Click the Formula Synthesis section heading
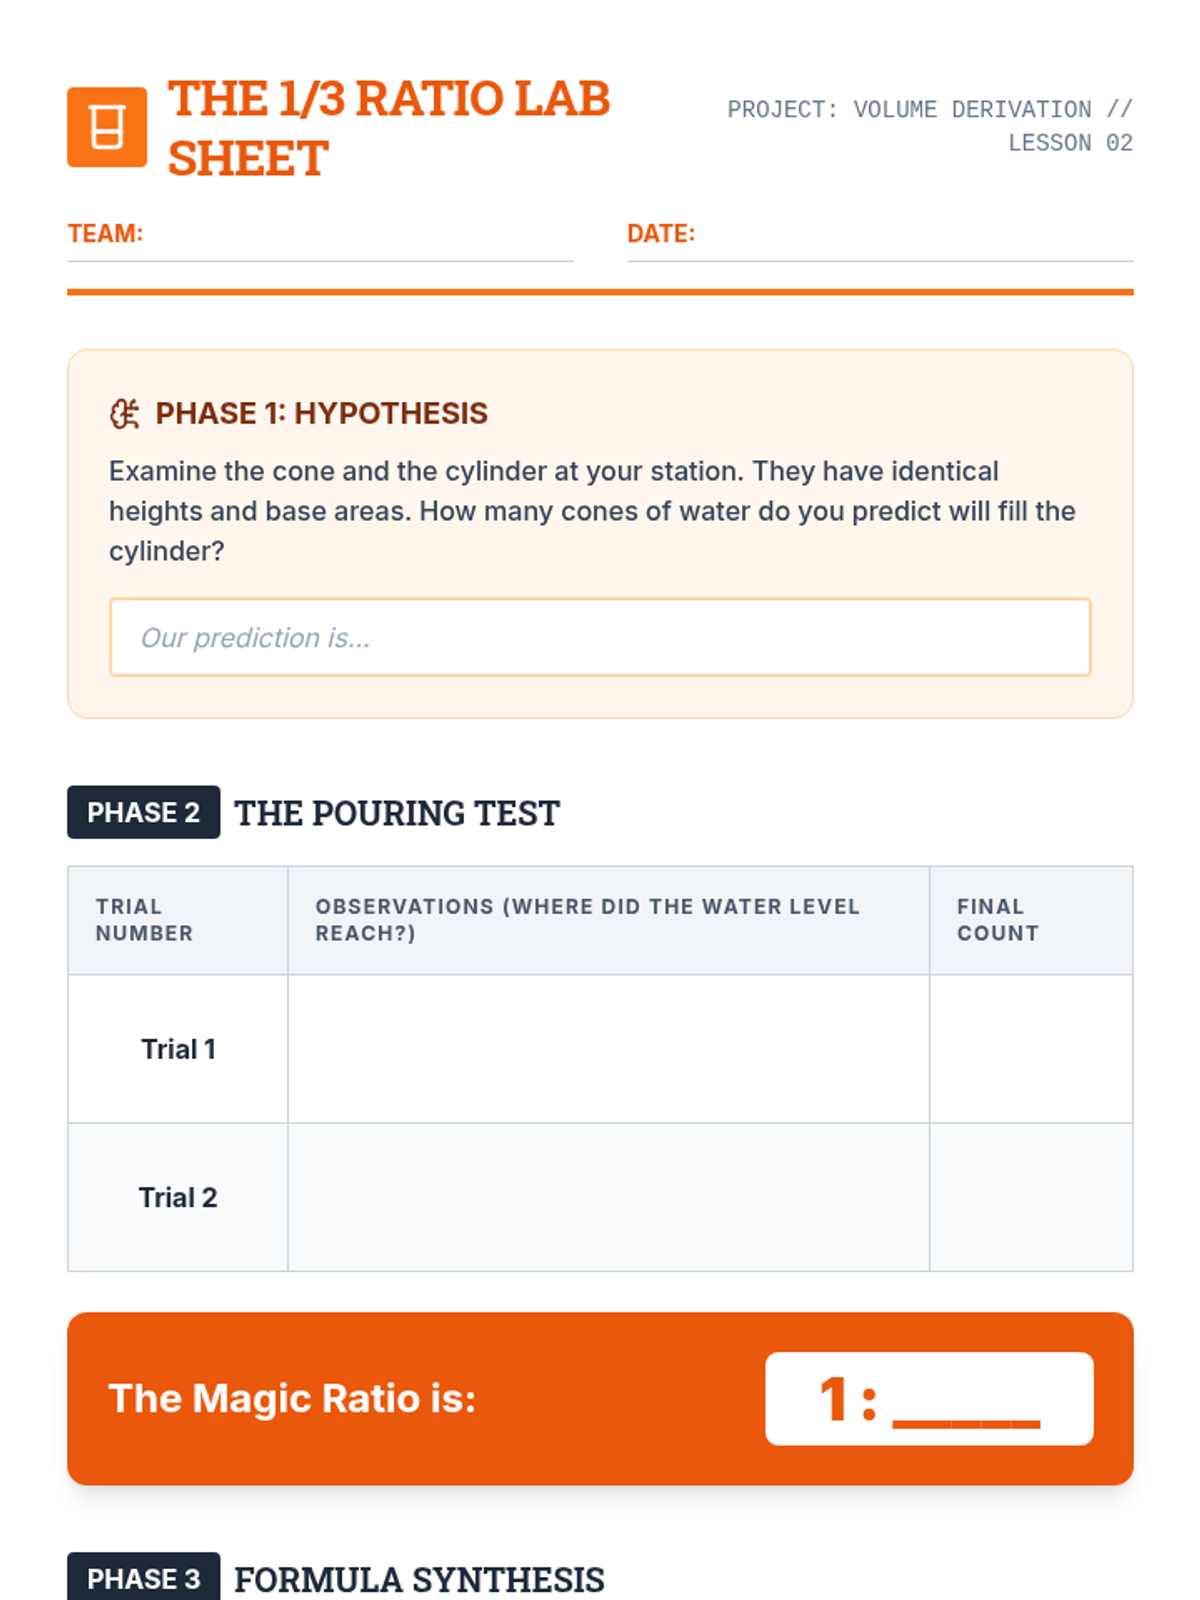The height and width of the screenshot is (1600, 1200). click(x=419, y=1580)
